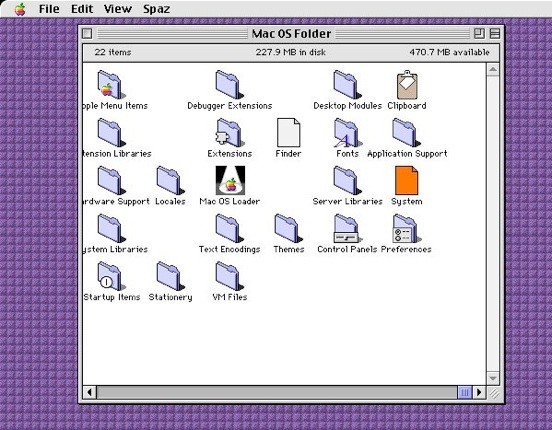This screenshot has width=552, height=430.
Task: Open the Desktop Modules folder
Action: pos(347,85)
